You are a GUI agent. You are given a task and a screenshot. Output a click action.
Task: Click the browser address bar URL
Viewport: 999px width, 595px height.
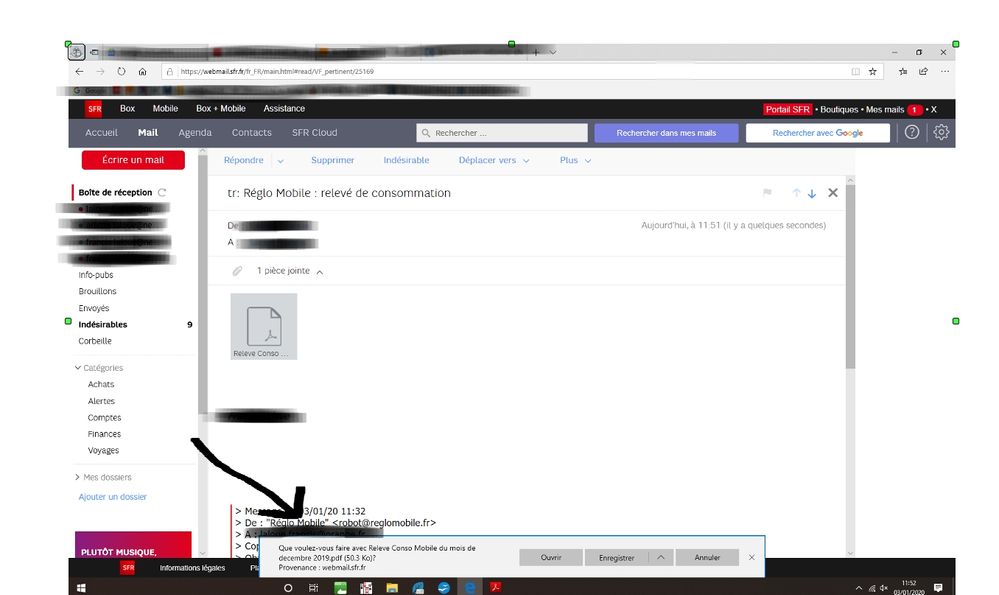point(277,71)
